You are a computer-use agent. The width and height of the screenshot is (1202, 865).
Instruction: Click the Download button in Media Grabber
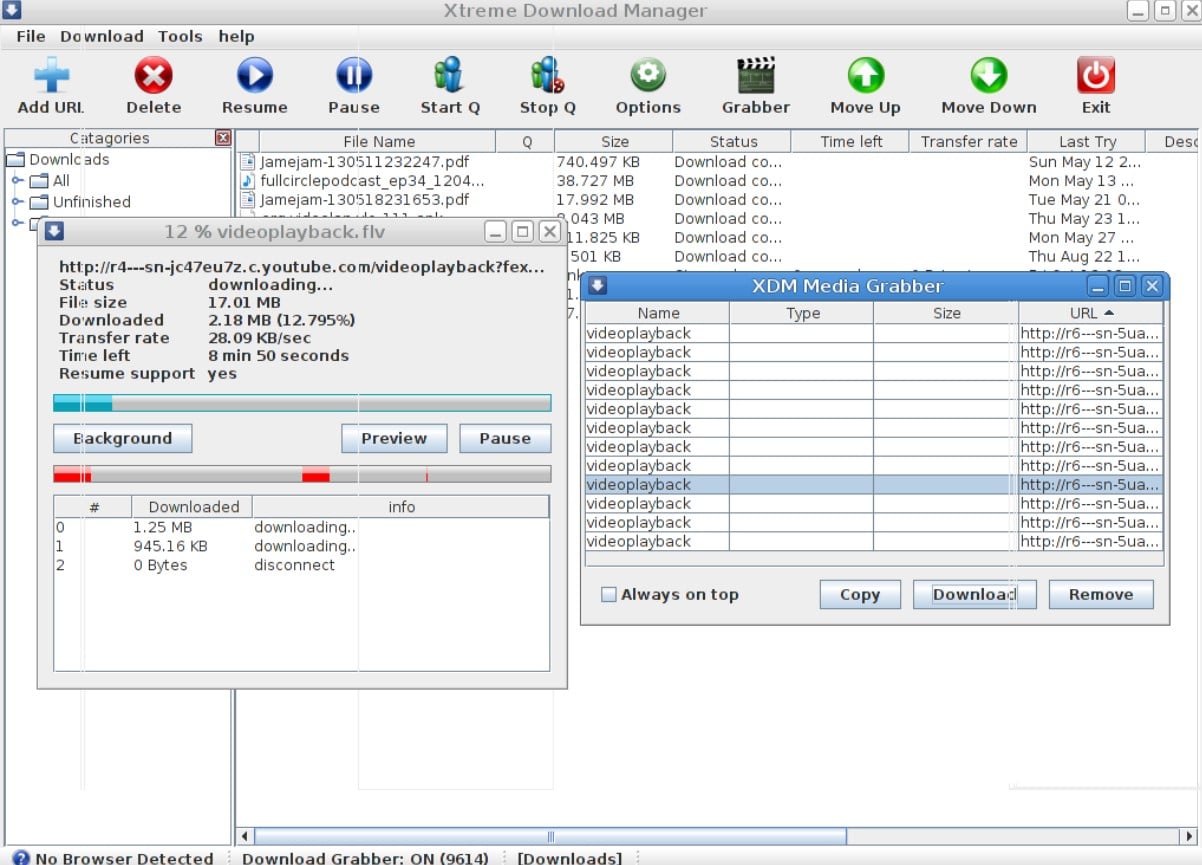974,594
